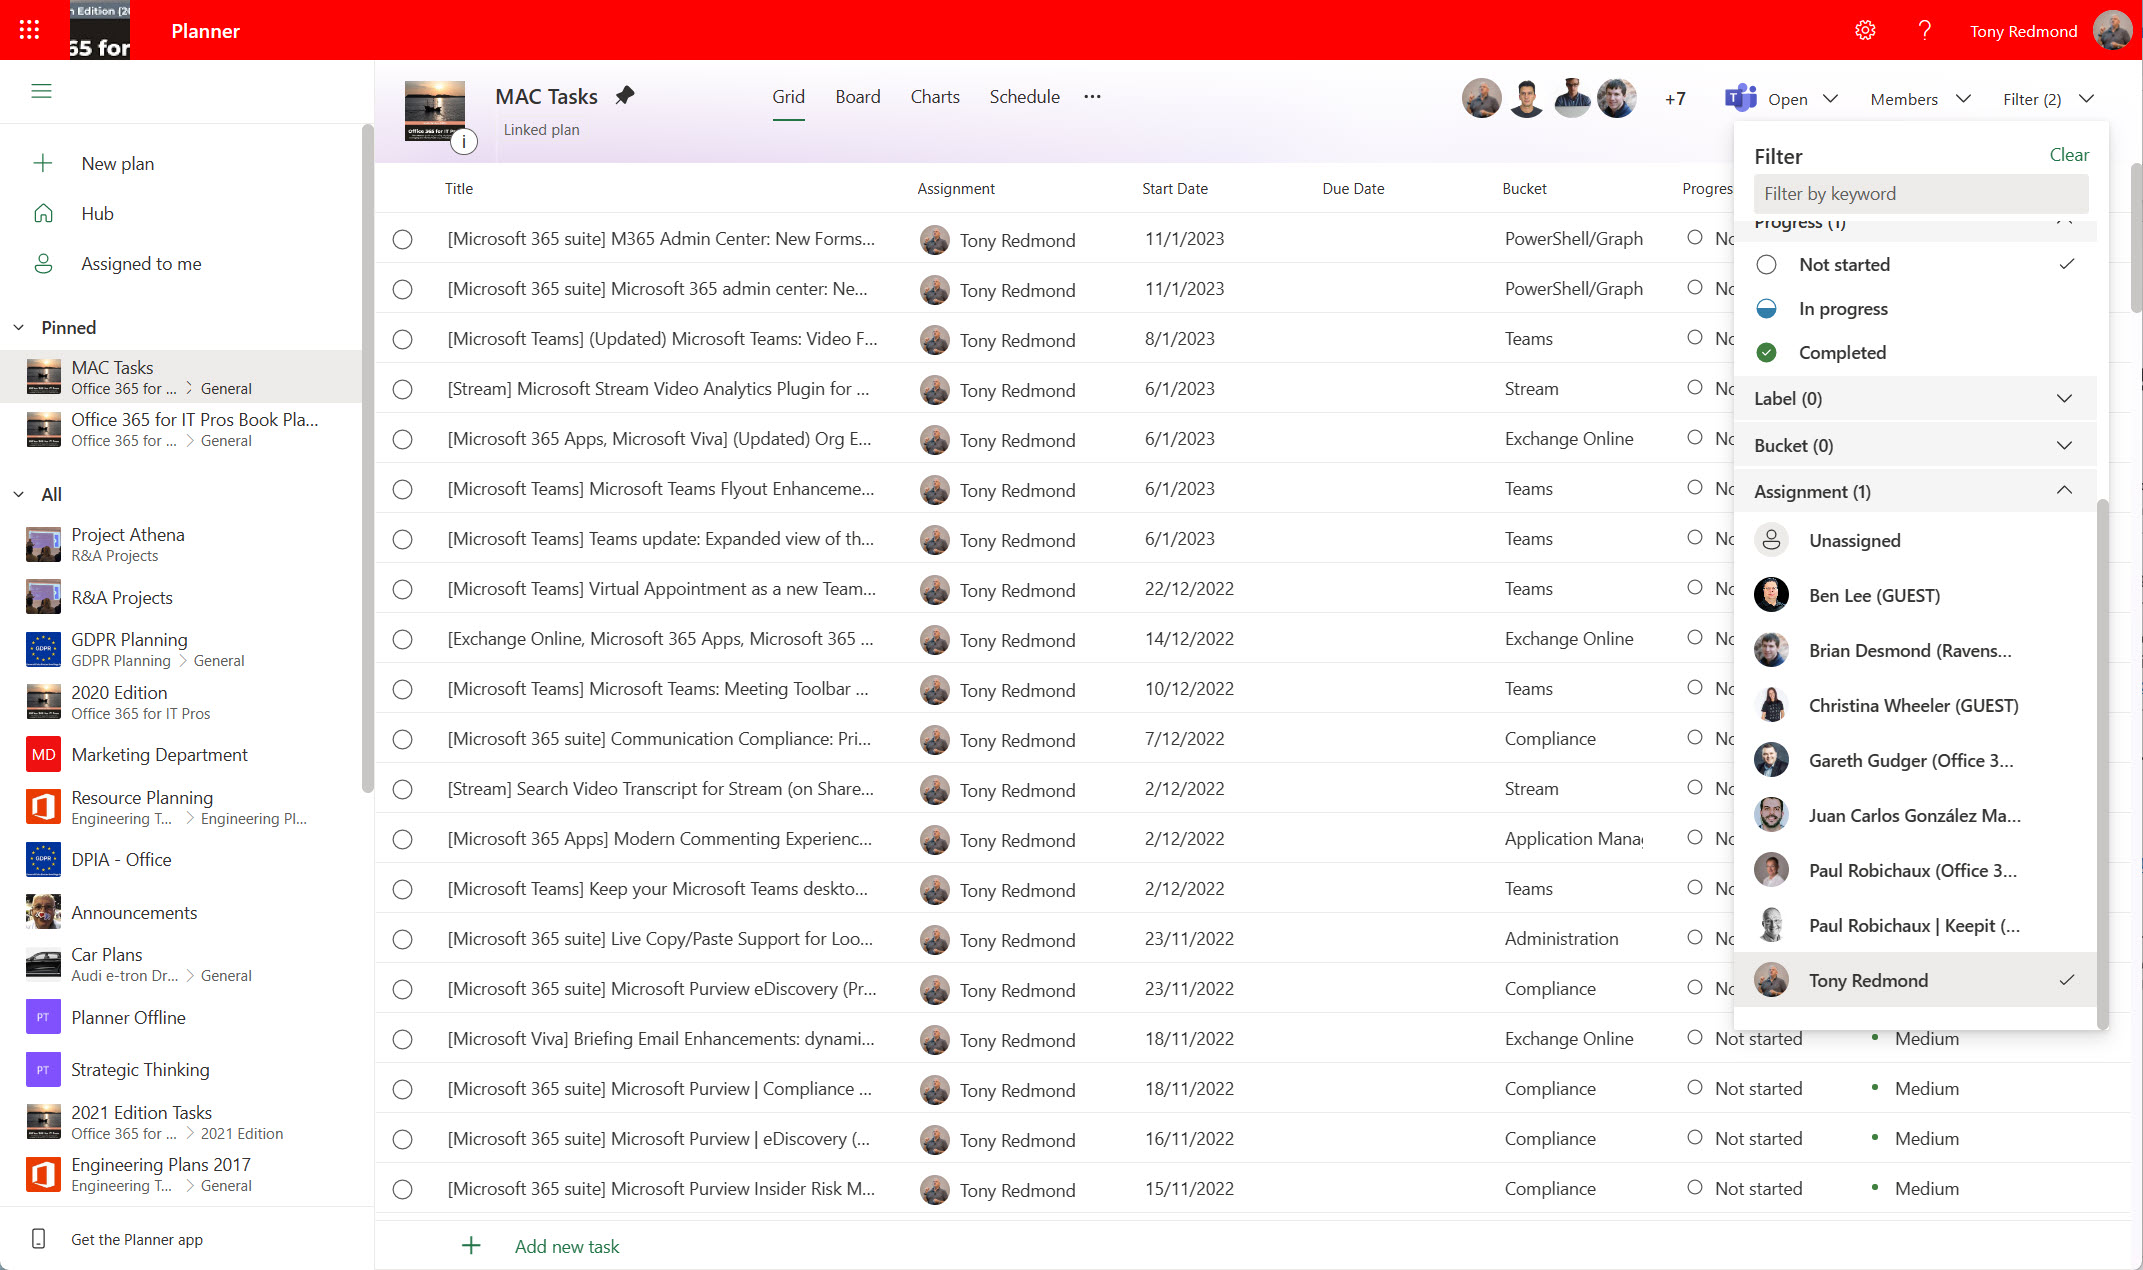Switch to the Board view tab
Viewport: 2143px width, 1270px height.
[x=857, y=96]
